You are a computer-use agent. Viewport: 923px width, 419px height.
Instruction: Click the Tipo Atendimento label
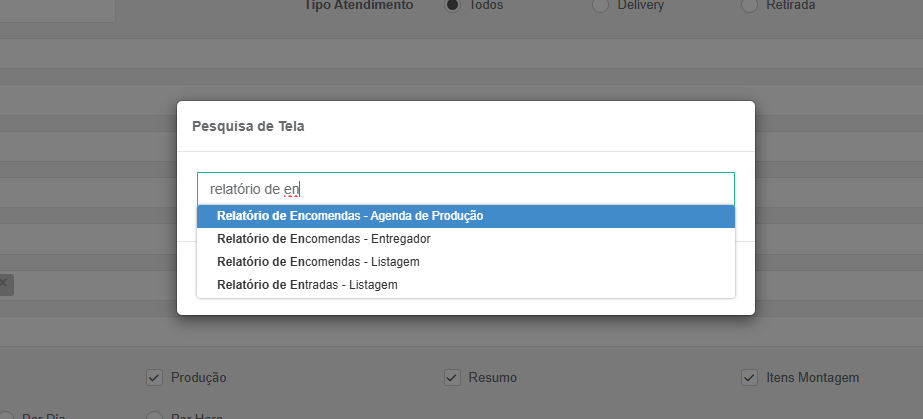tap(359, 5)
